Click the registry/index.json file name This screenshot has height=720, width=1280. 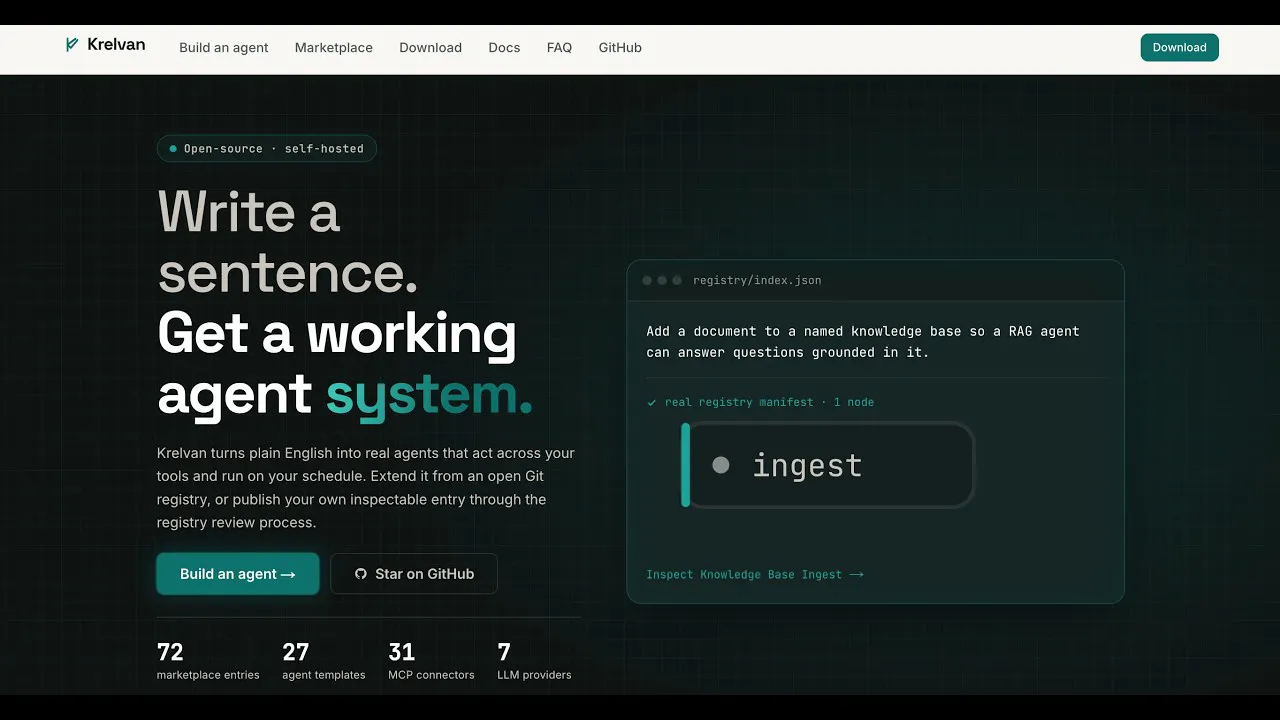click(x=757, y=280)
